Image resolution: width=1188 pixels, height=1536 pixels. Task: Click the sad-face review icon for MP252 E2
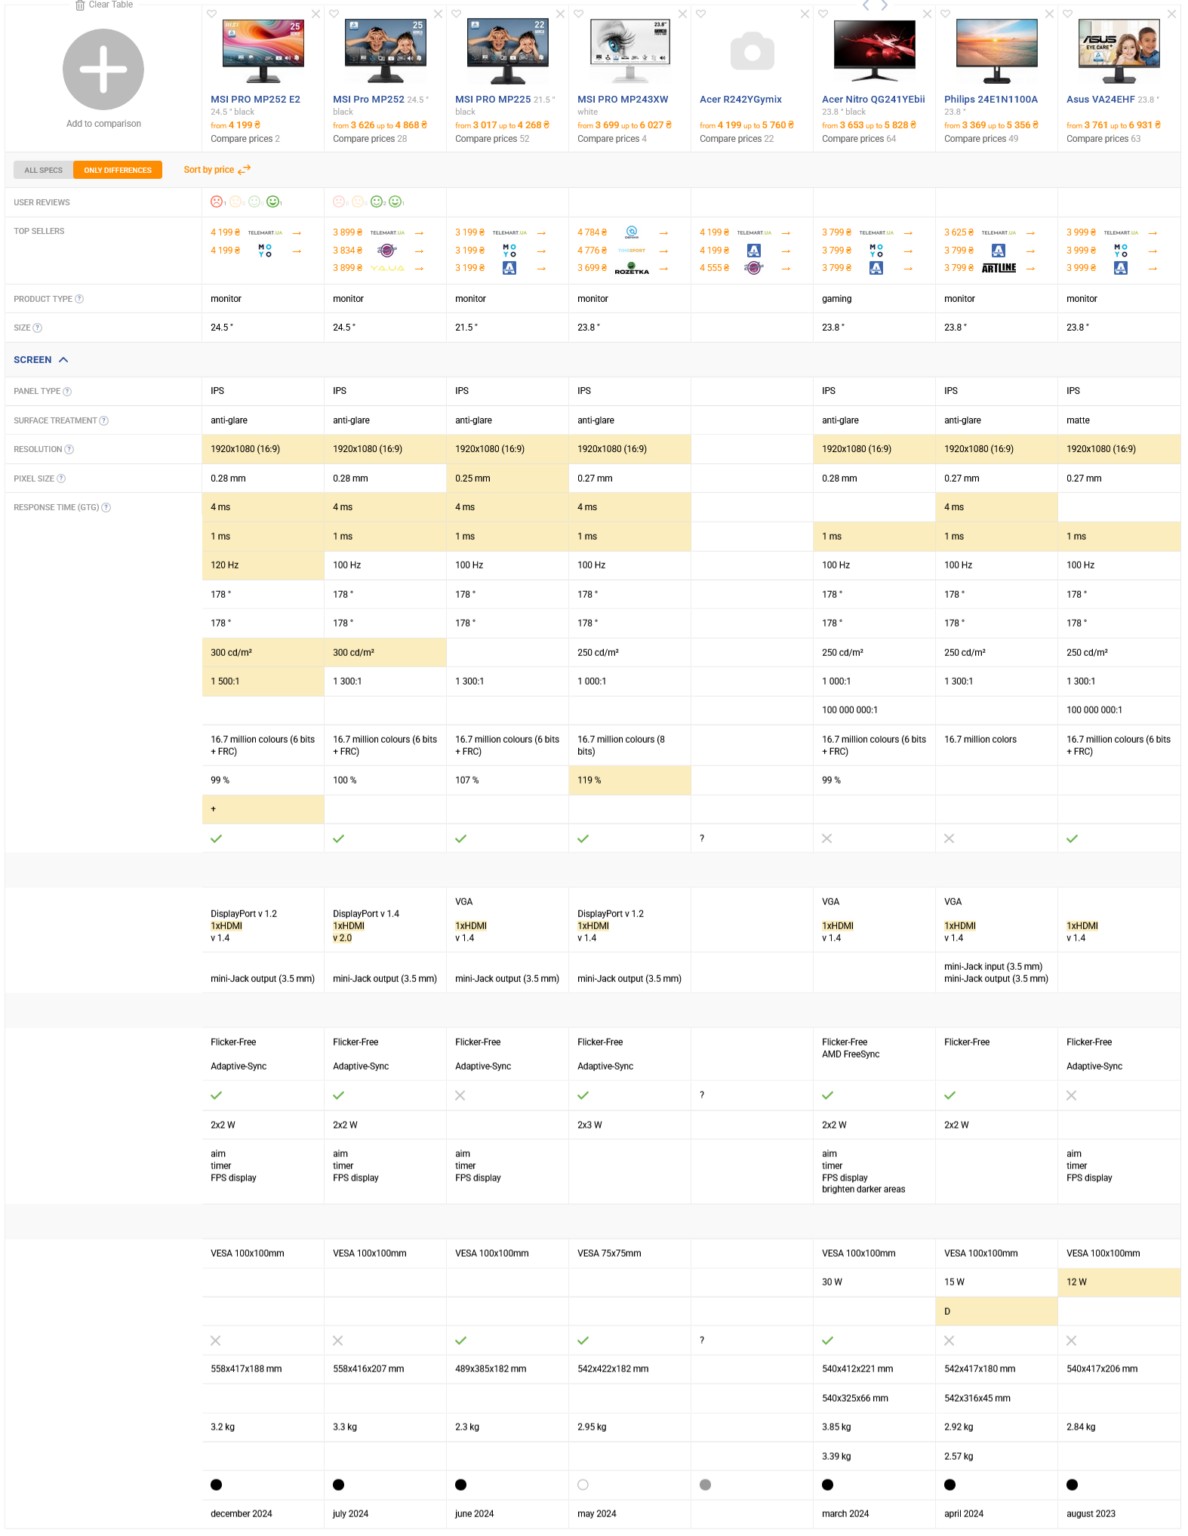[217, 202]
